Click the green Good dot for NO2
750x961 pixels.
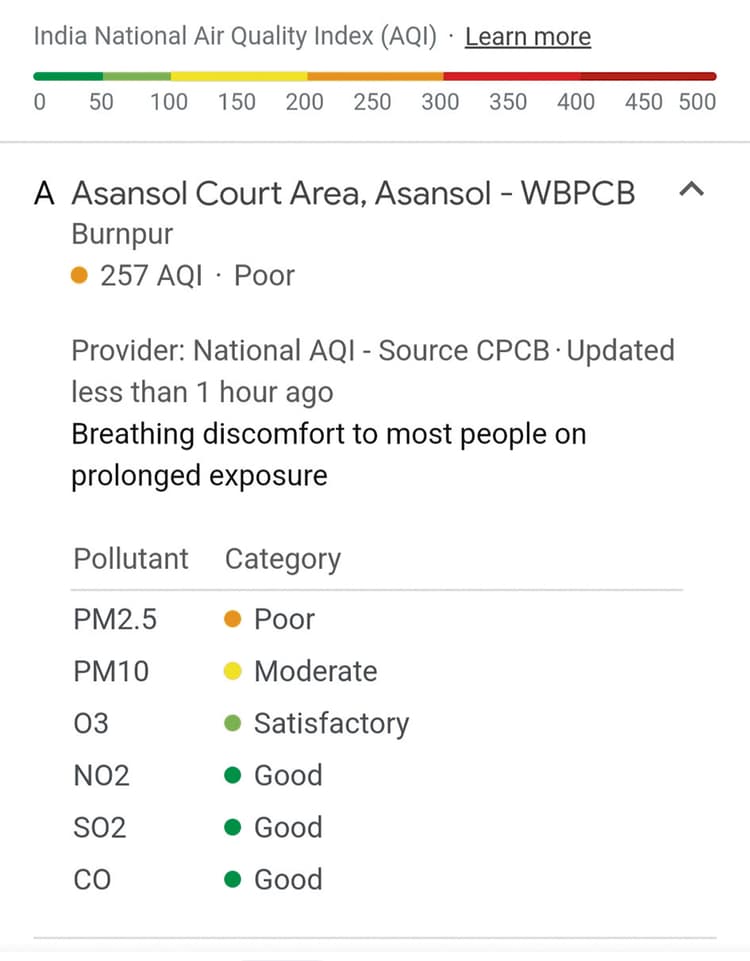pyautogui.click(x=233, y=775)
